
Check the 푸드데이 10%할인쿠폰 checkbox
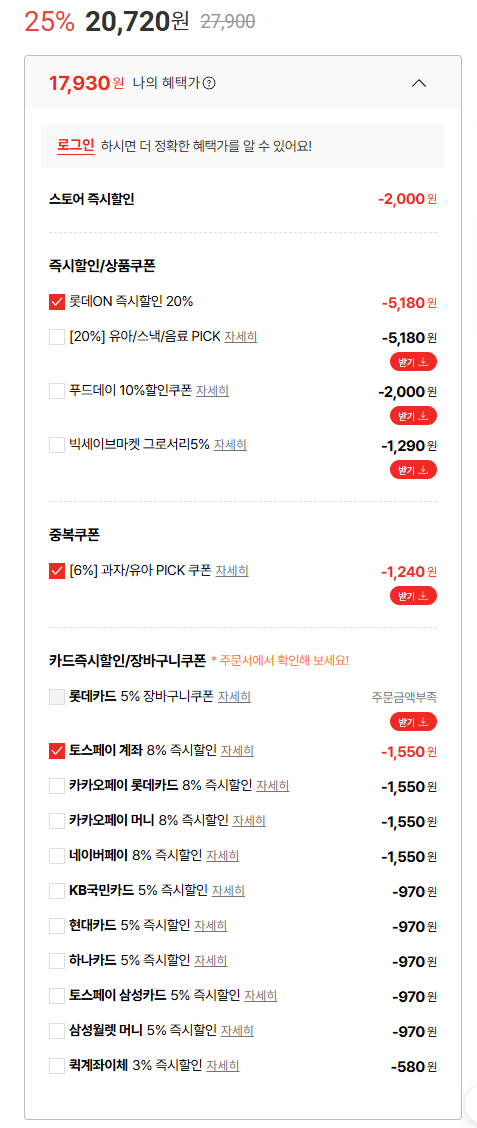[57, 391]
